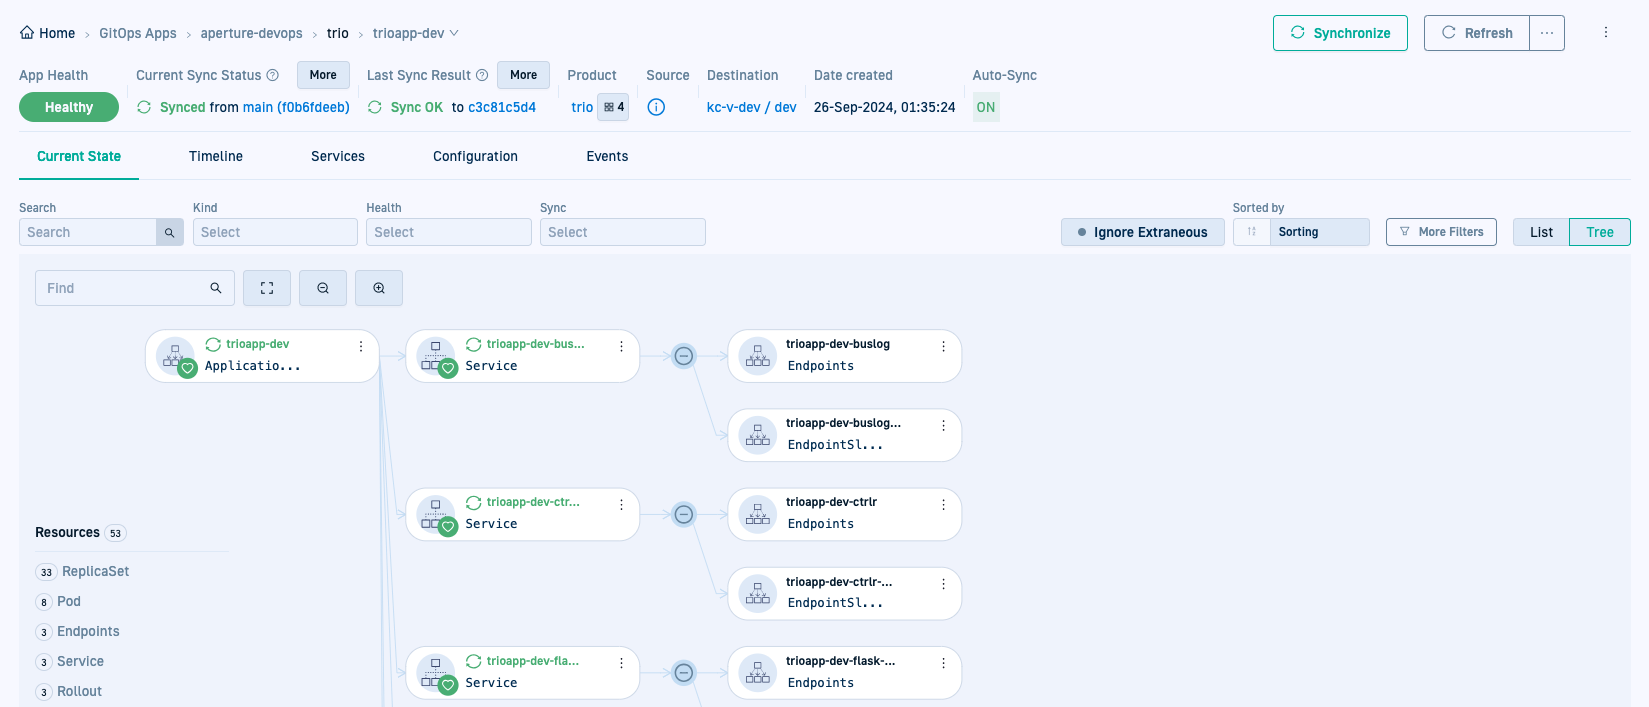1649x707 pixels.
Task: Click the Source info icon
Action: (656, 107)
